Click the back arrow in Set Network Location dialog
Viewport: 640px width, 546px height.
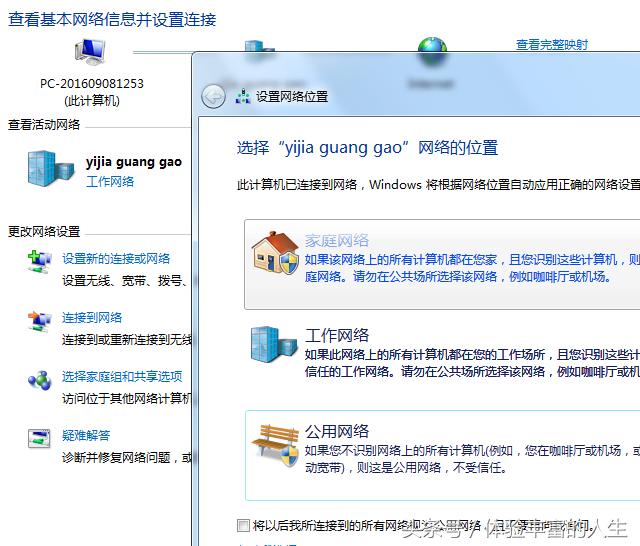(x=213, y=97)
